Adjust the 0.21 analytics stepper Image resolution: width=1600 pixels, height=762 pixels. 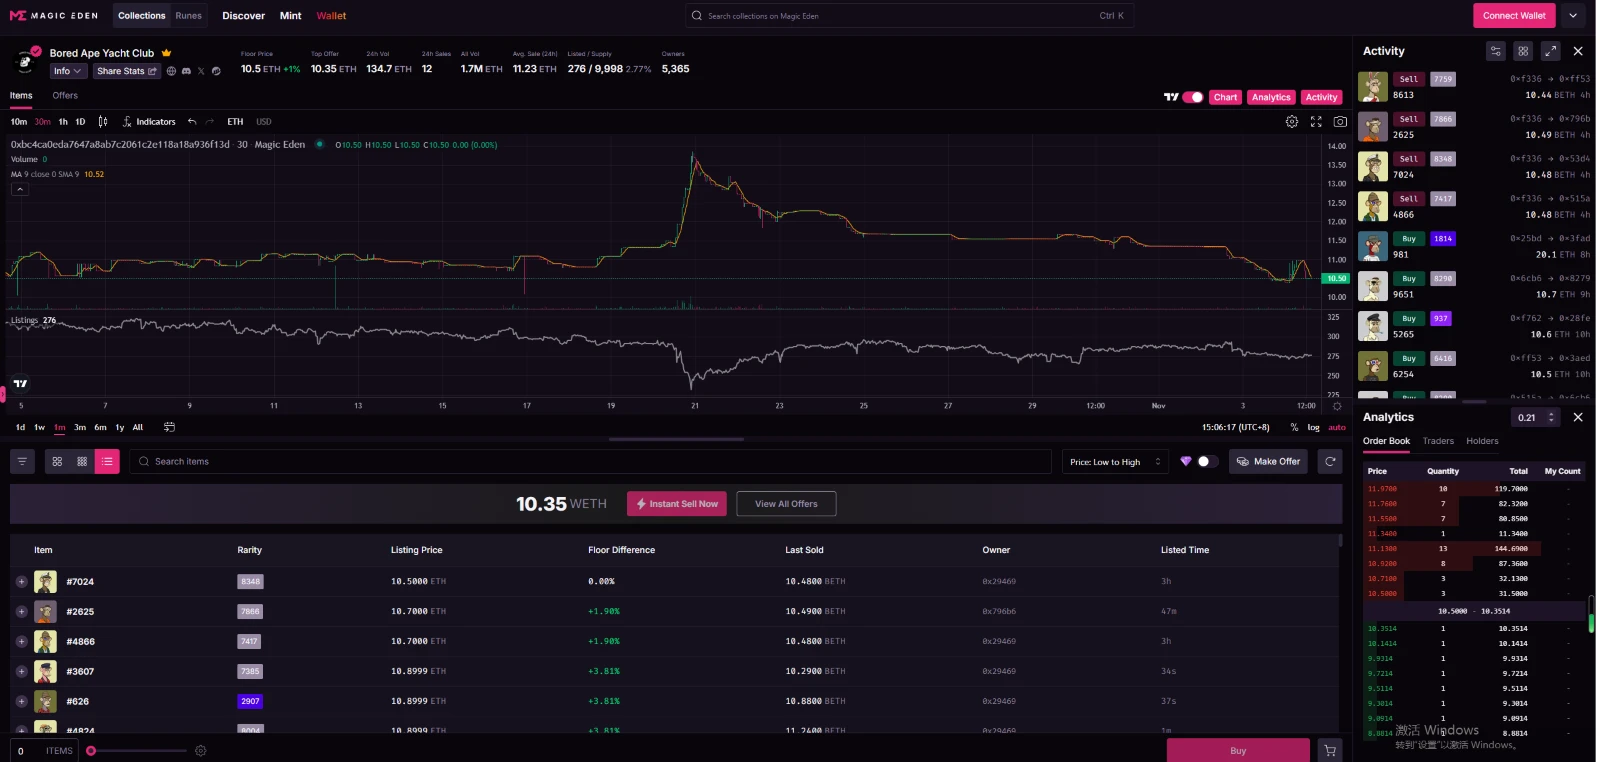[1551, 417]
